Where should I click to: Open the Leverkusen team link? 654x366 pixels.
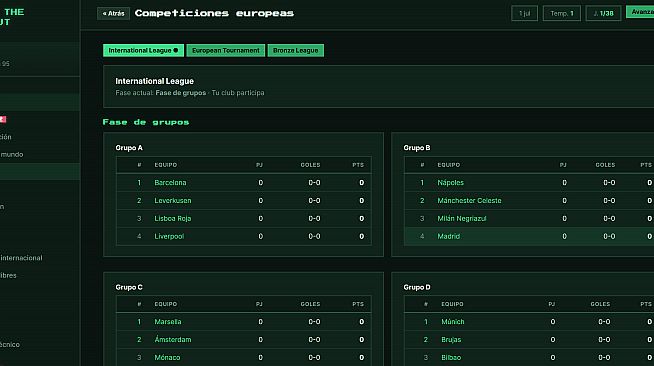click(x=173, y=201)
